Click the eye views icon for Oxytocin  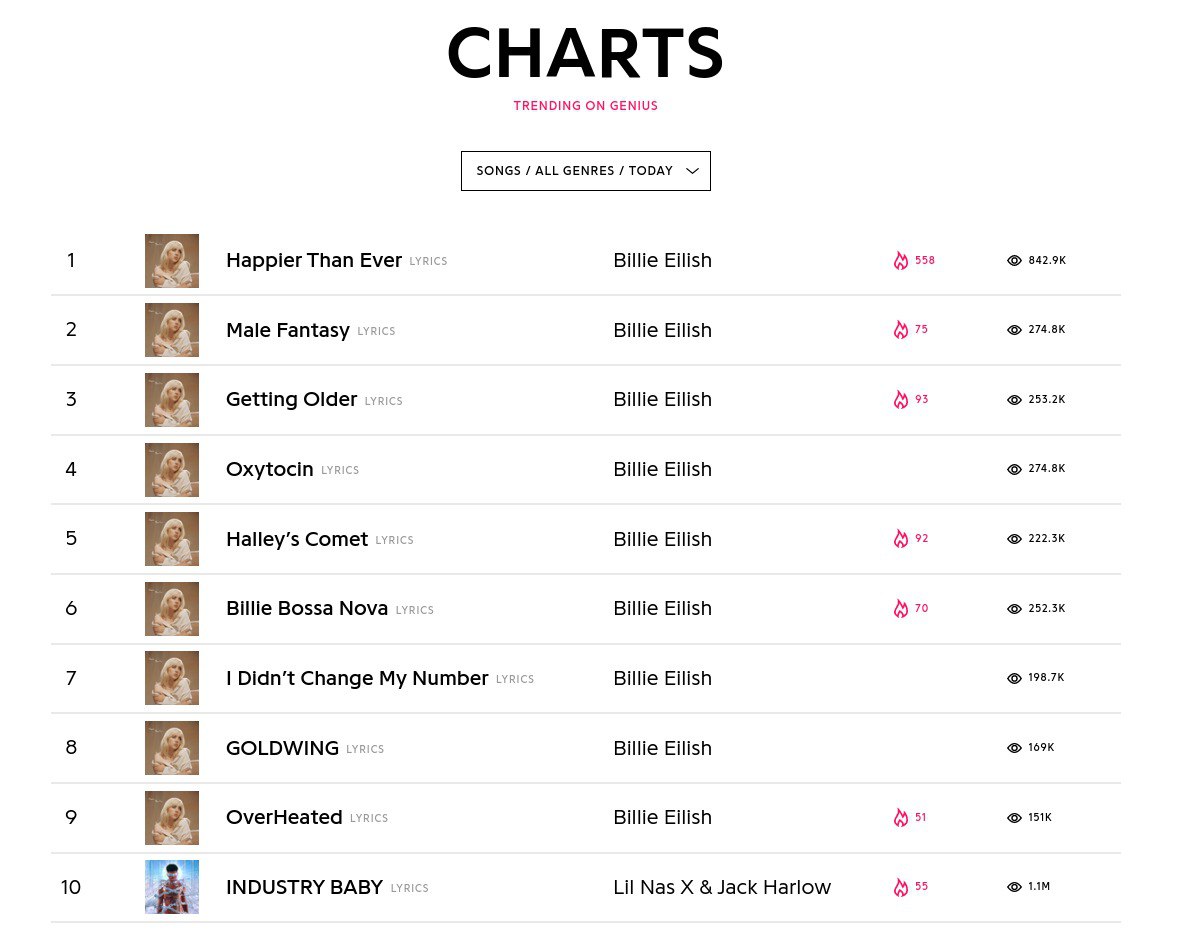[1014, 469]
